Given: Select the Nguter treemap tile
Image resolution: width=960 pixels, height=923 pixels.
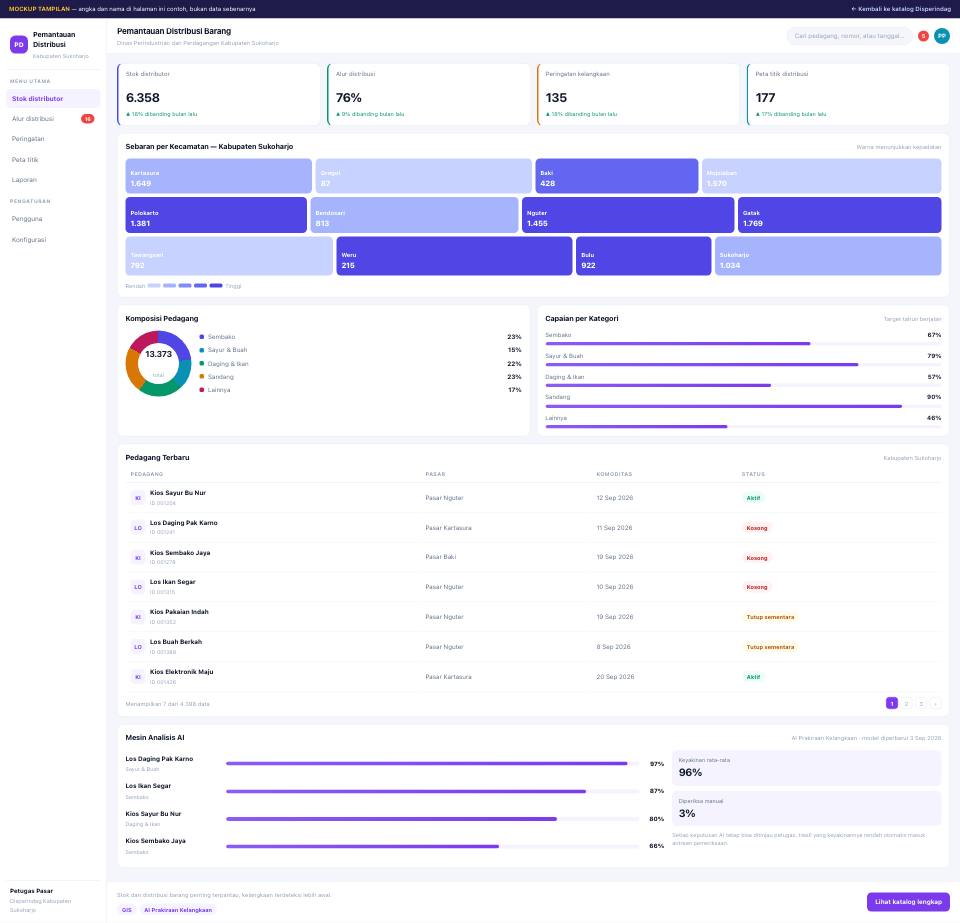Looking at the screenshot, I should point(628,215).
